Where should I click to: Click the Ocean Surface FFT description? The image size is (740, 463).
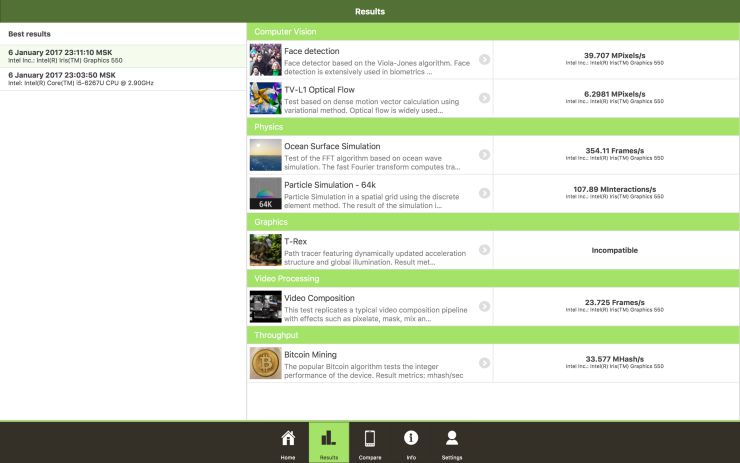(372, 163)
